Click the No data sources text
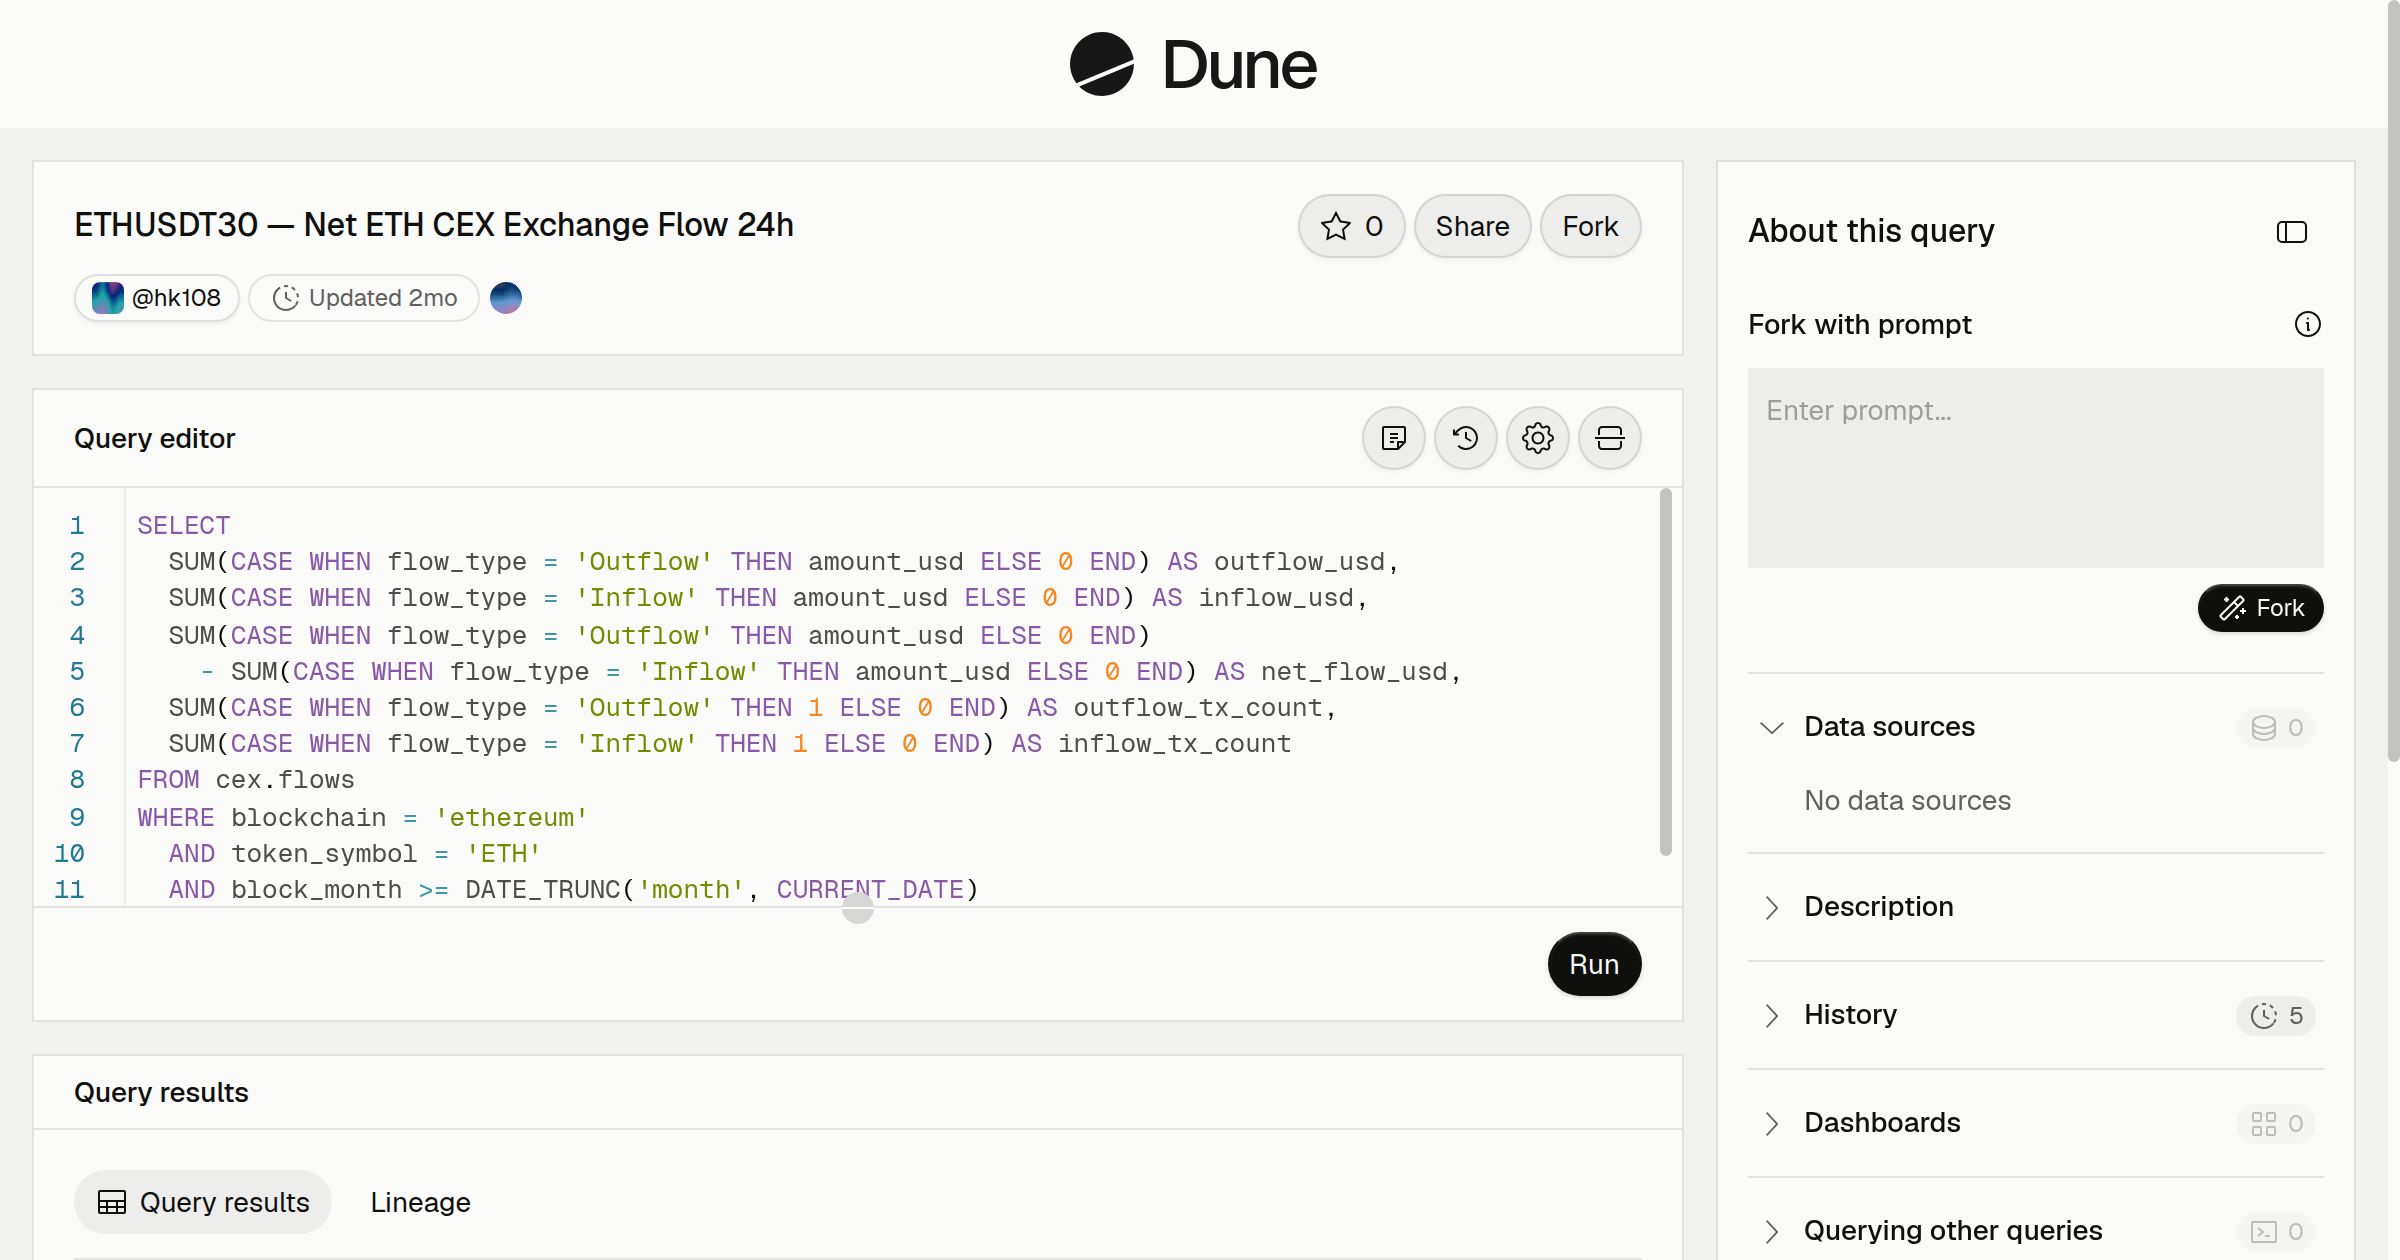This screenshot has width=2400, height=1260. click(1907, 800)
